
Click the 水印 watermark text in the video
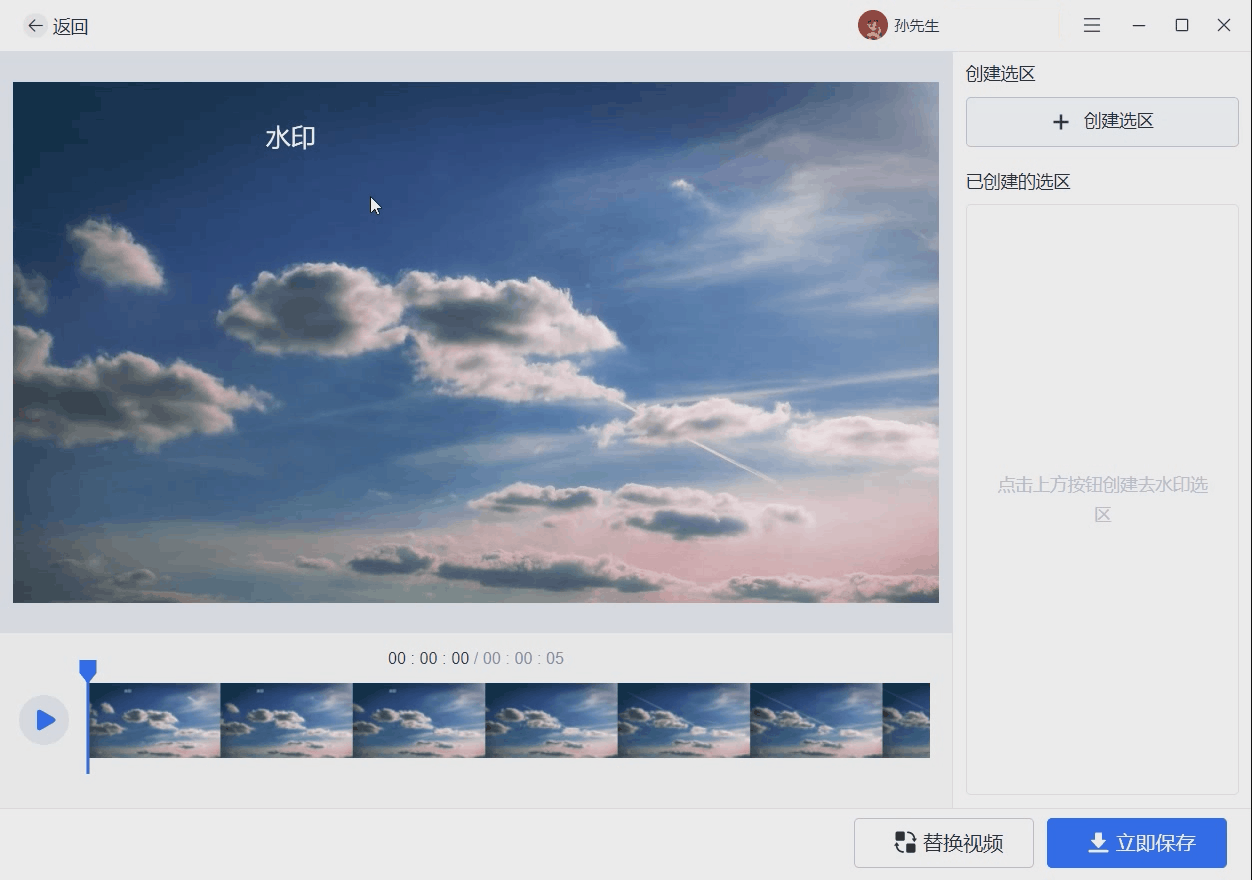(x=290, y=138)
